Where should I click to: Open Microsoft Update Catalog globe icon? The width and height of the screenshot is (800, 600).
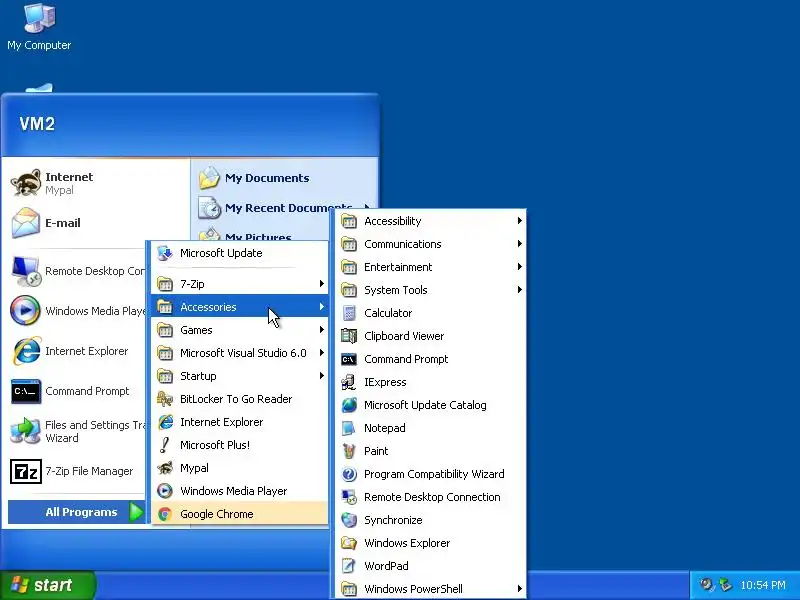(349, 405)
